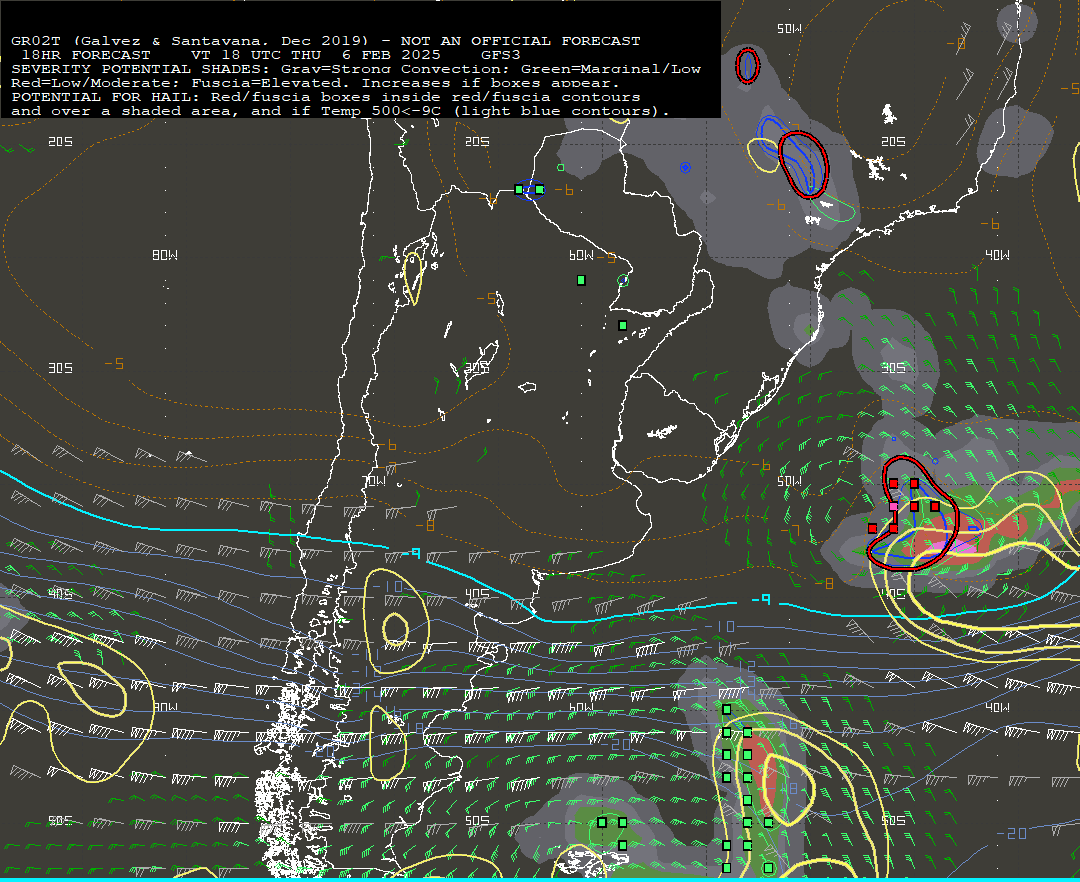This screenshot has width=1080, height=882.
Task: Click the -10 isotherm label over the Atlantic
Action: coord(721,627)
